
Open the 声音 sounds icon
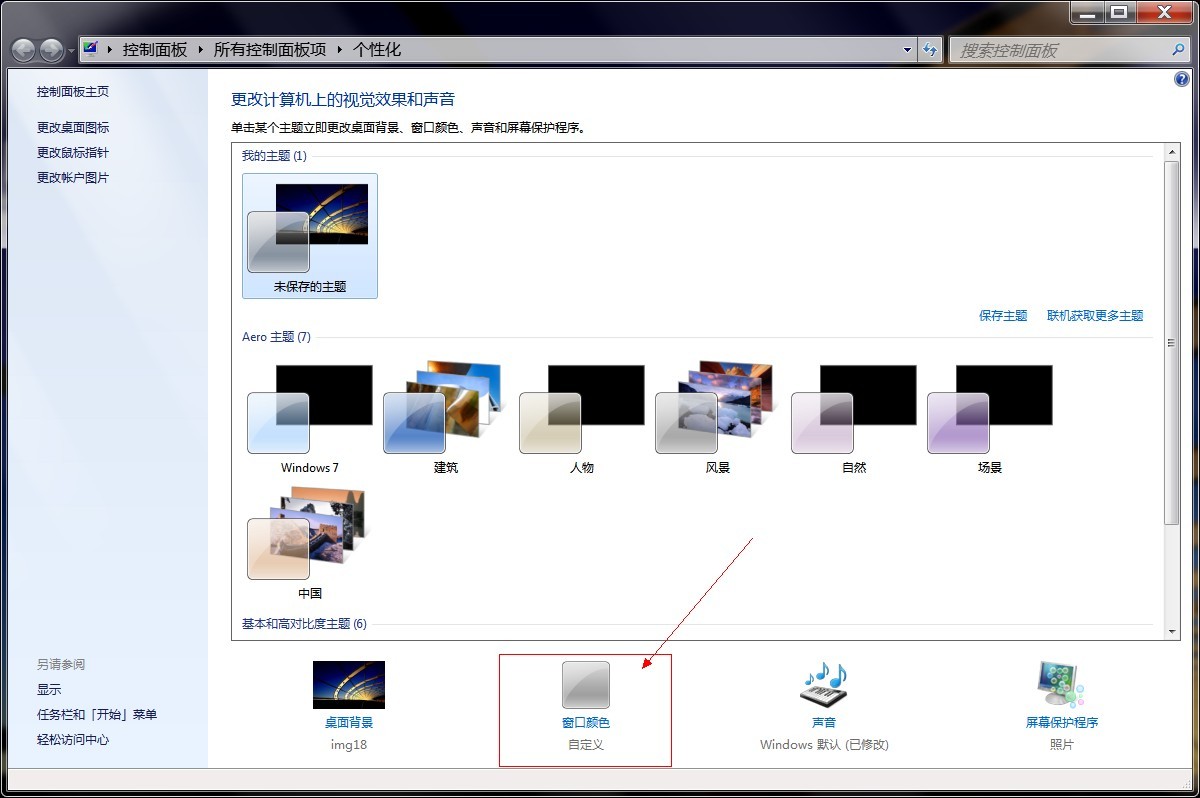tap(824, 685)
